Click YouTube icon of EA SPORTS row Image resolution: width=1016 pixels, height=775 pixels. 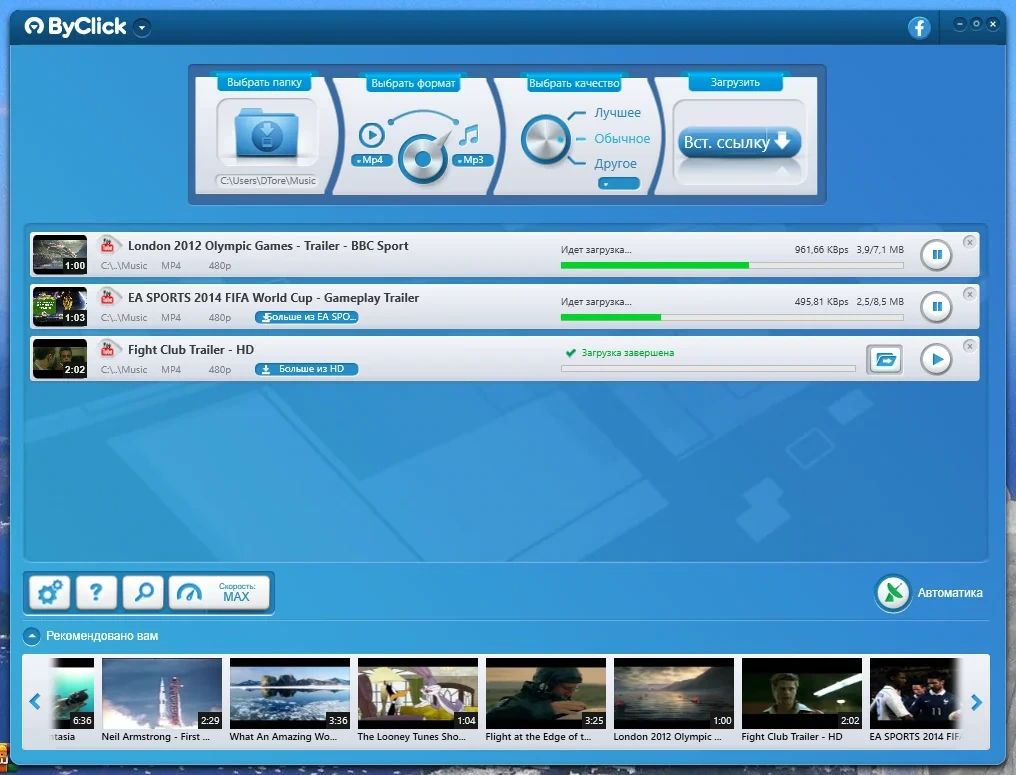[x=108, y=297]
